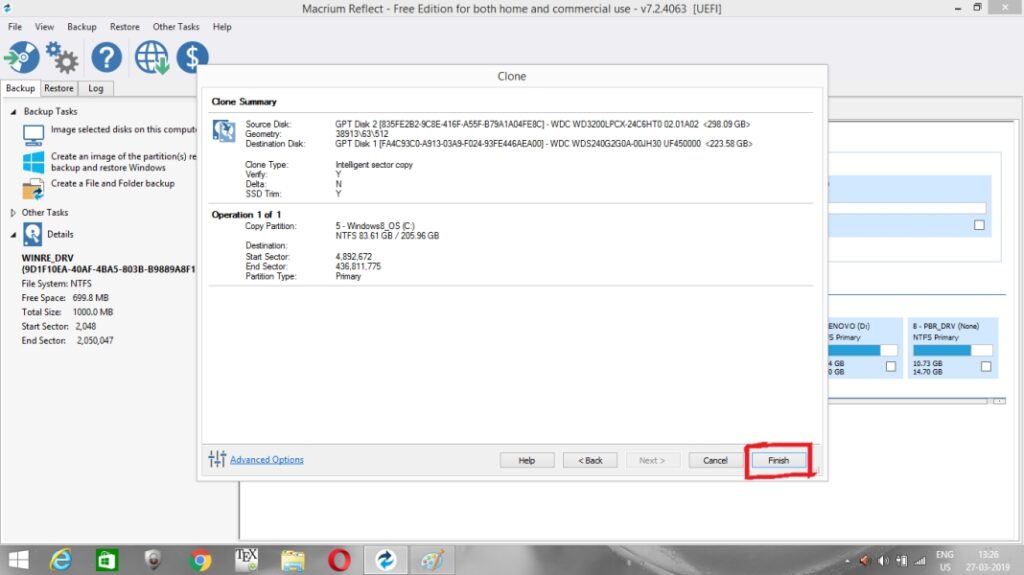Open File Explorer from taskbar

pyautogui.click(x=293, y=560)
